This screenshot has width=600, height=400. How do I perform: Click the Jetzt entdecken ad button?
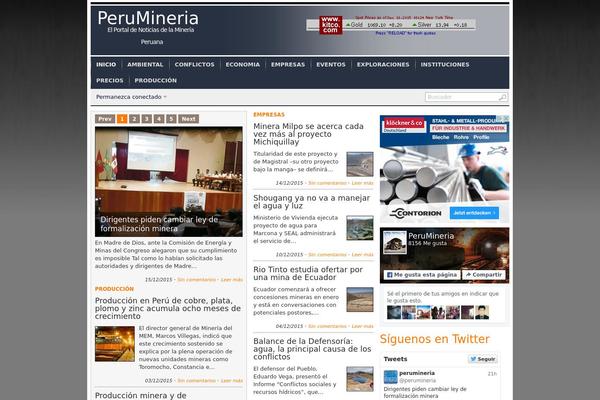coord(474,213)
